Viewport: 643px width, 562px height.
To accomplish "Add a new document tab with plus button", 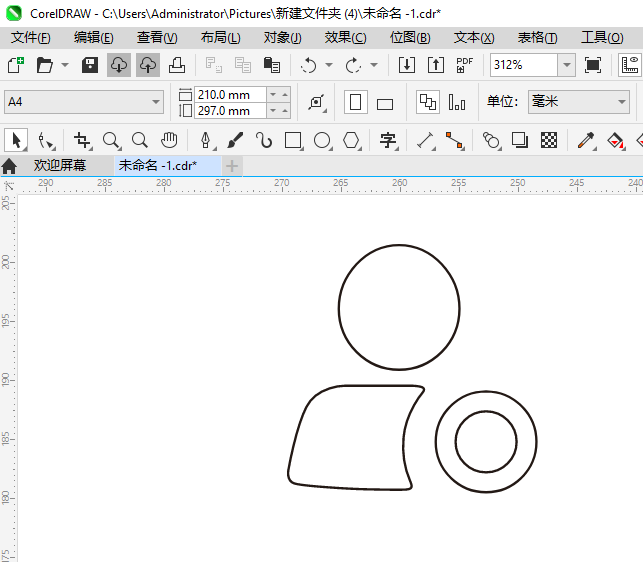I will [x=232, y=165].
